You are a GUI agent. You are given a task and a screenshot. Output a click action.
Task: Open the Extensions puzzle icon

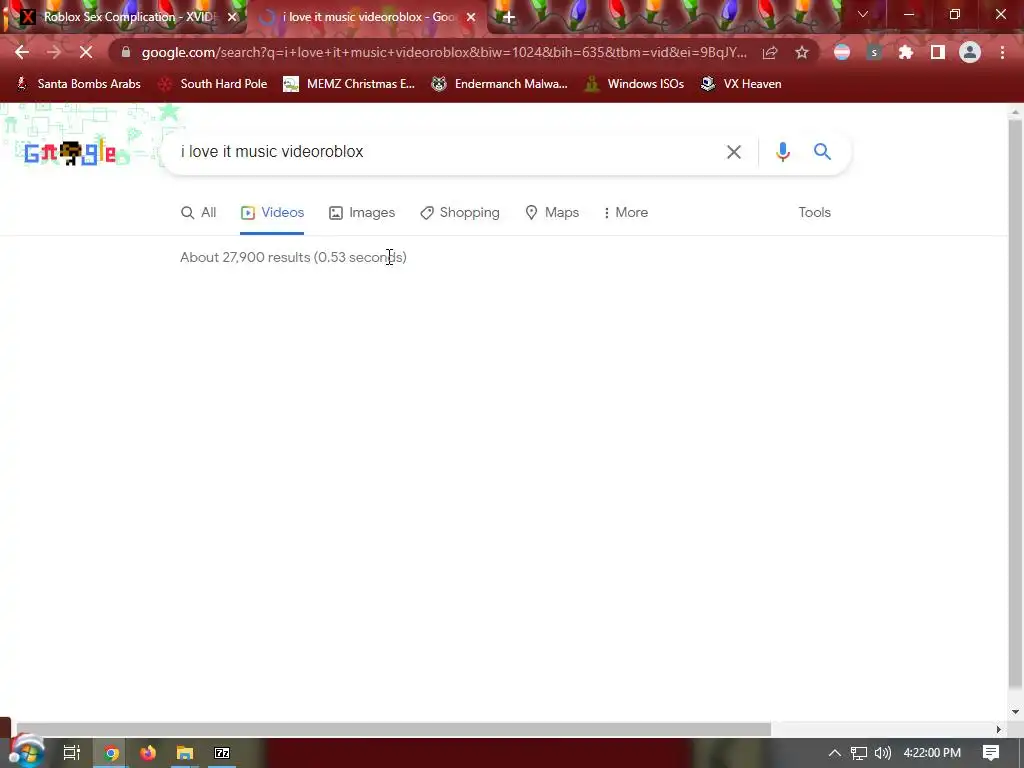[x=906, y=52]
